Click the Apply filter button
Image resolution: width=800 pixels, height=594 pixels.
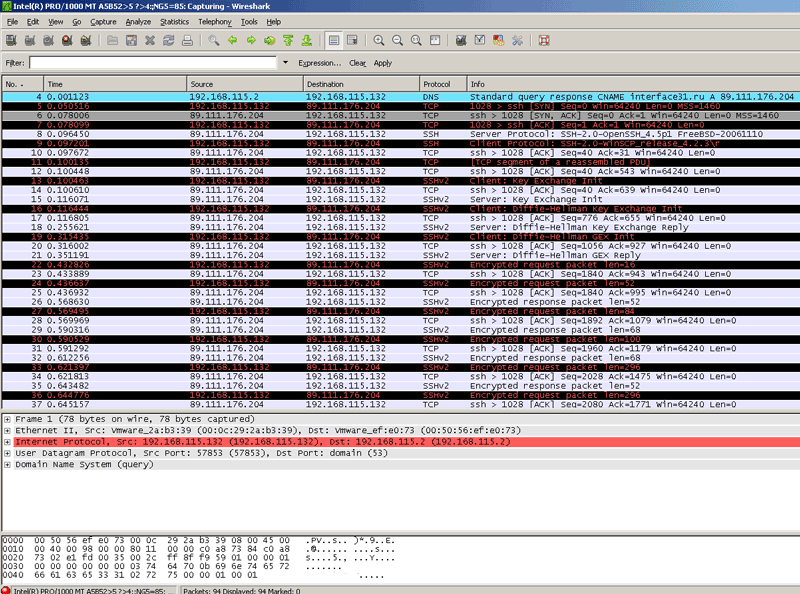pyautogui.click(x=382, y=63)
